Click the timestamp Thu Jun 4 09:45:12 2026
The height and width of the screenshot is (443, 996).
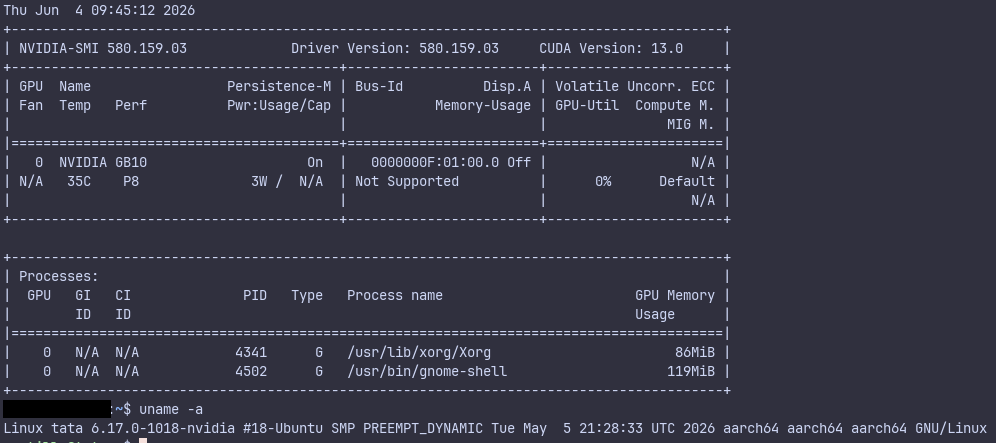[99, 11]
